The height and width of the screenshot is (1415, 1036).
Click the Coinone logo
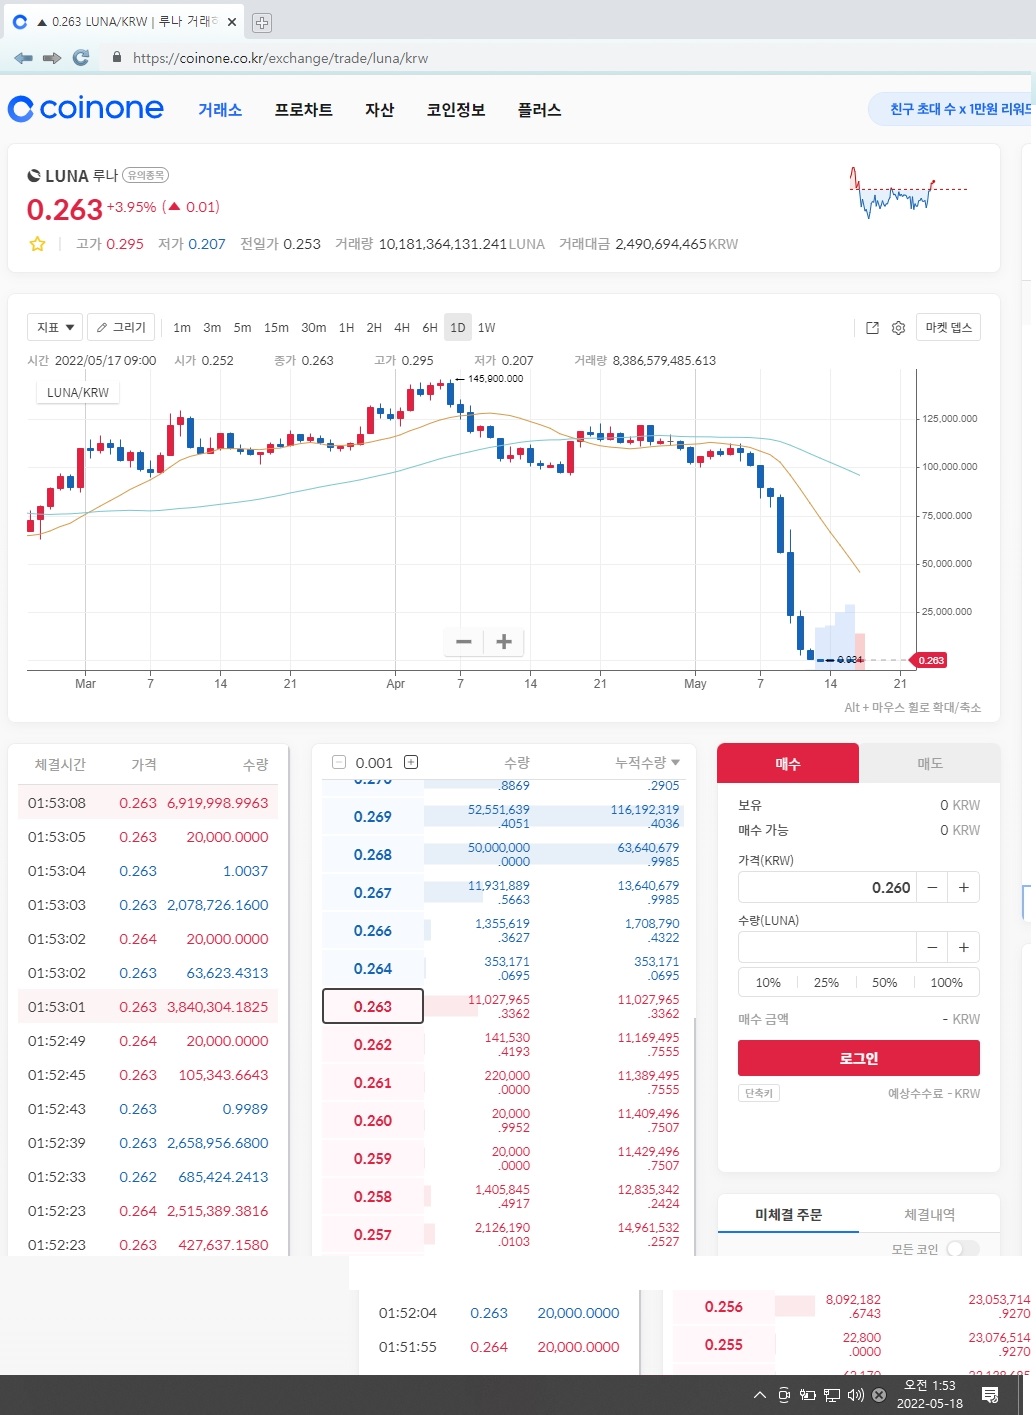point(86,108)
